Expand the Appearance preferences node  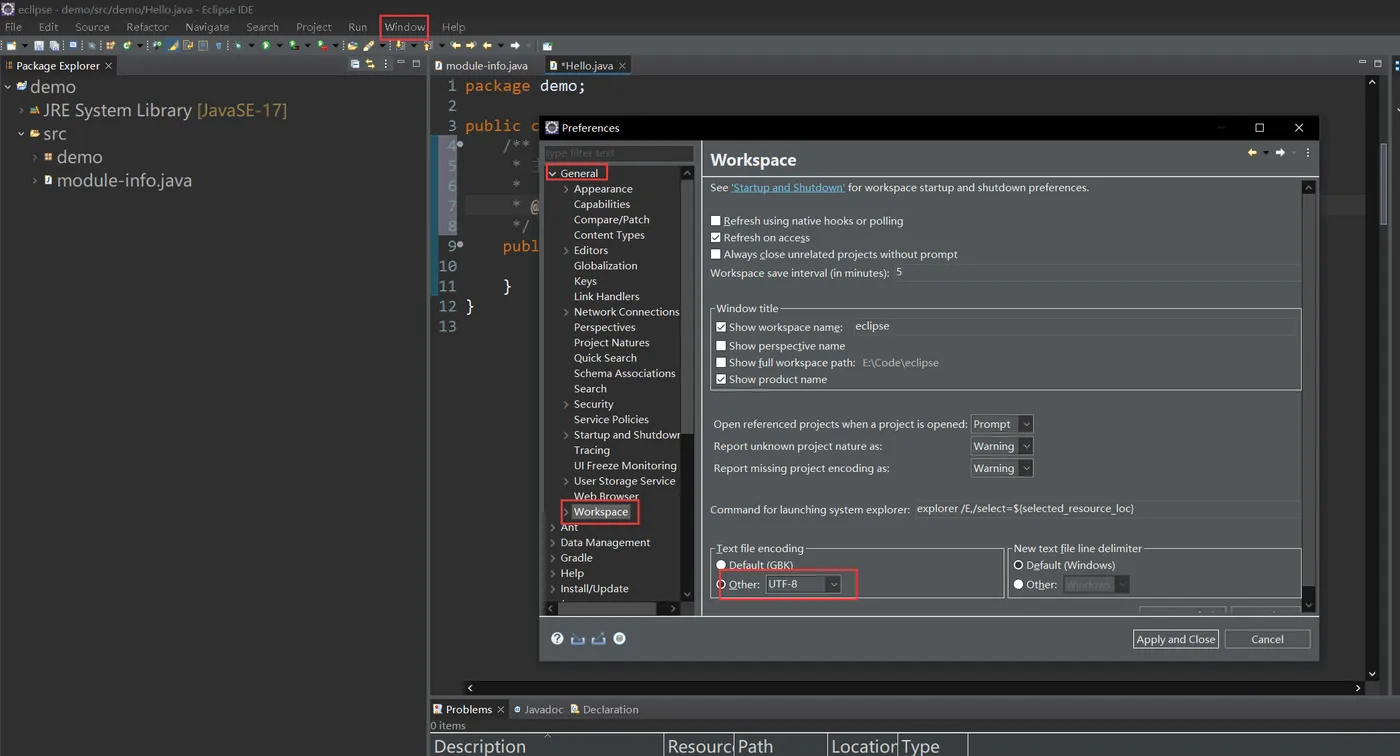click(566, 189)
